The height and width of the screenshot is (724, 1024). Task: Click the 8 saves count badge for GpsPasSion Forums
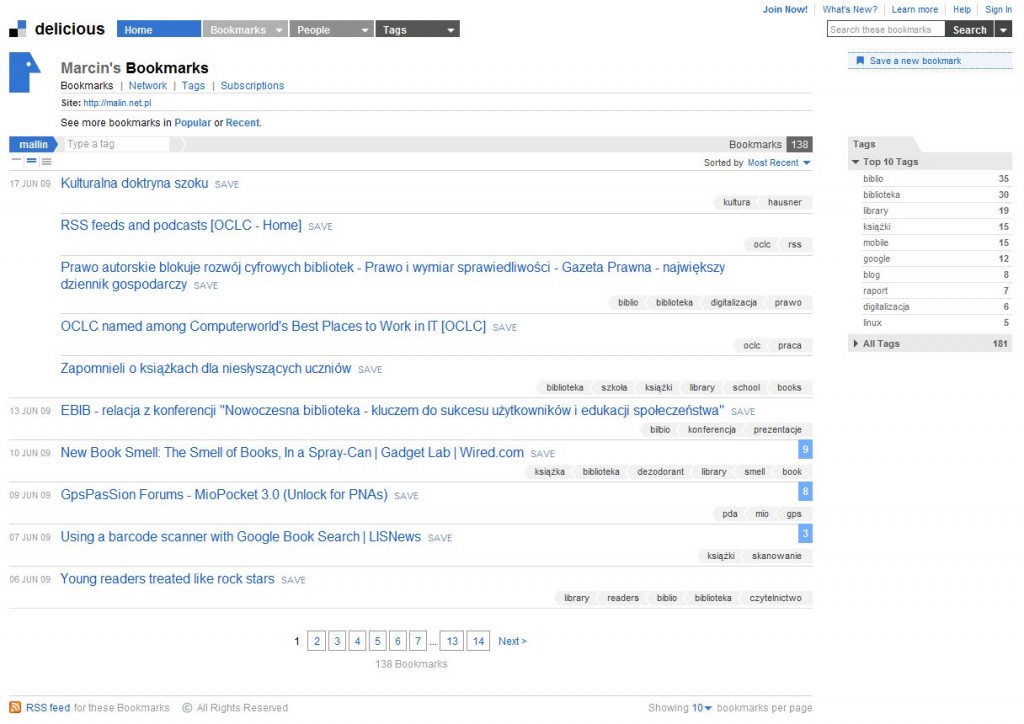coord(805,491)
